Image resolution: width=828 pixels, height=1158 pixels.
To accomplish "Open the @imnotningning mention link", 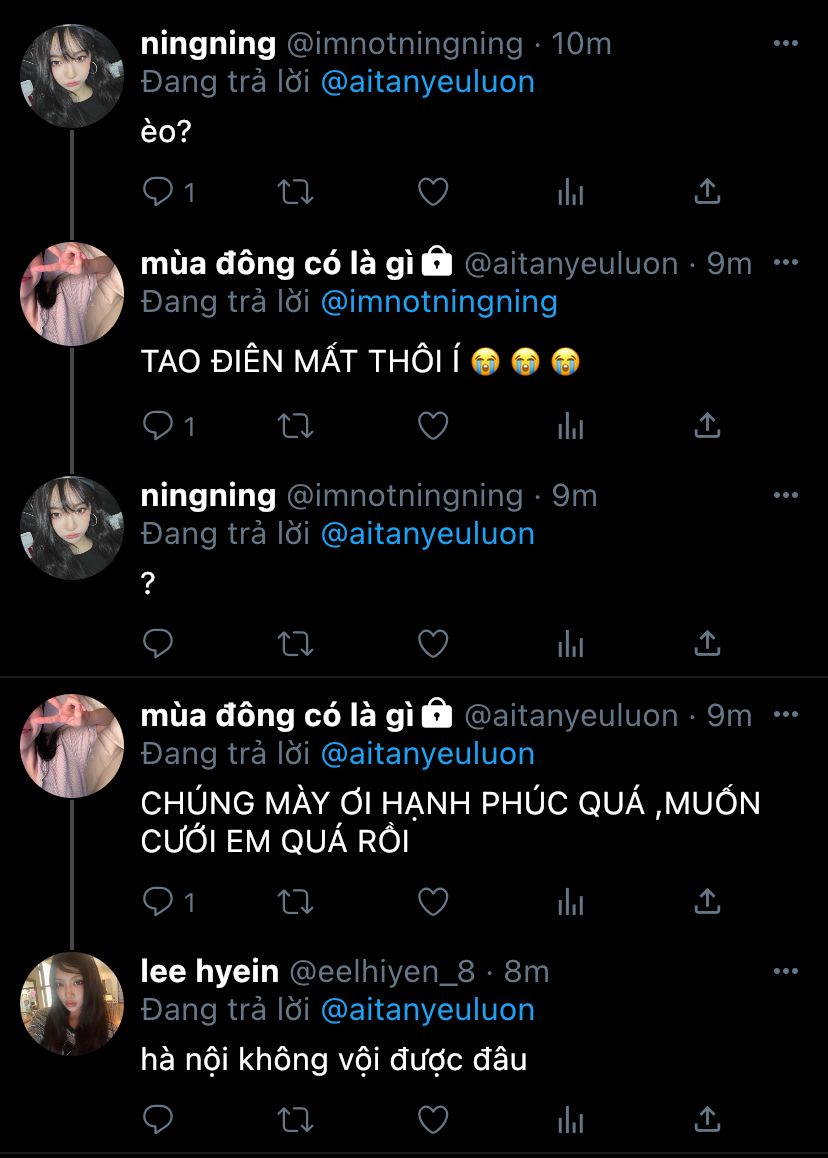I will [x=439, y=302].
